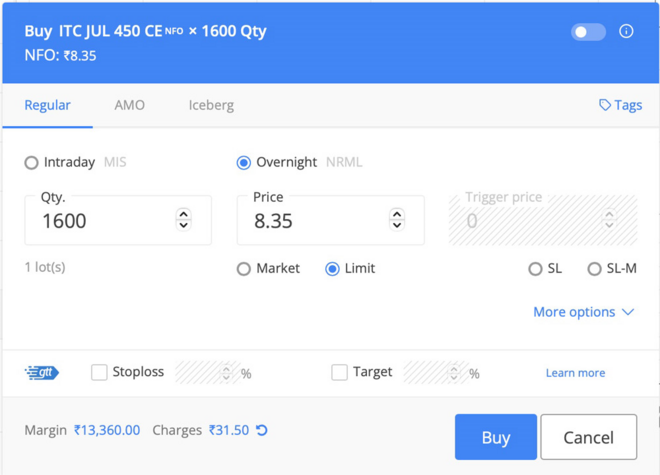Switch to the Iceberg tab
Screen dimensions: 660x475
point(211,105)
